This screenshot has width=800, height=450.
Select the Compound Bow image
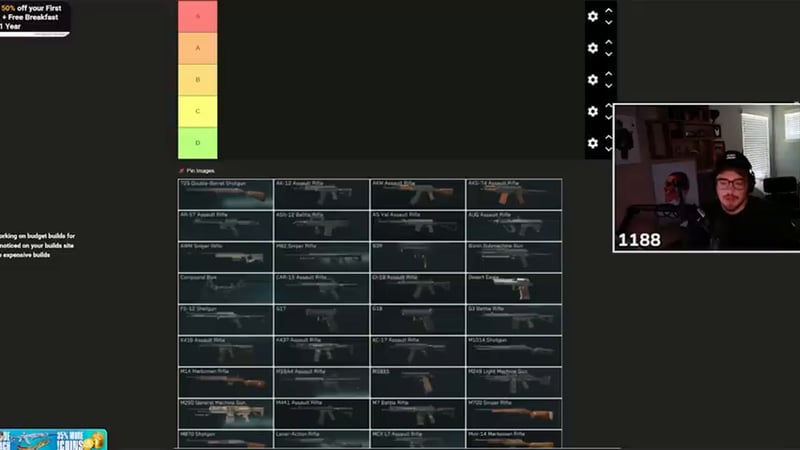pyautogui.click(x=226, y=288)
